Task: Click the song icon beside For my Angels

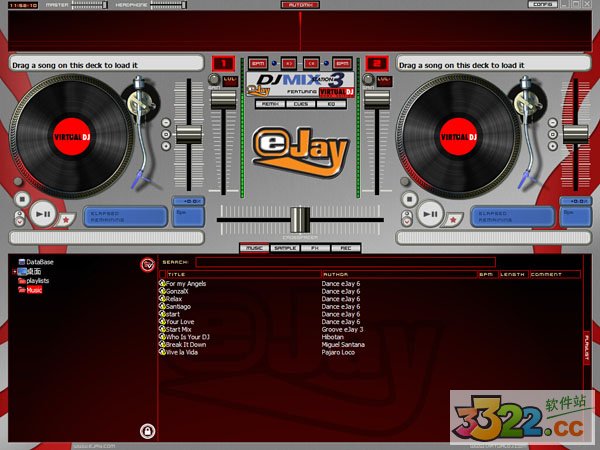Action: tap(162, 283)
